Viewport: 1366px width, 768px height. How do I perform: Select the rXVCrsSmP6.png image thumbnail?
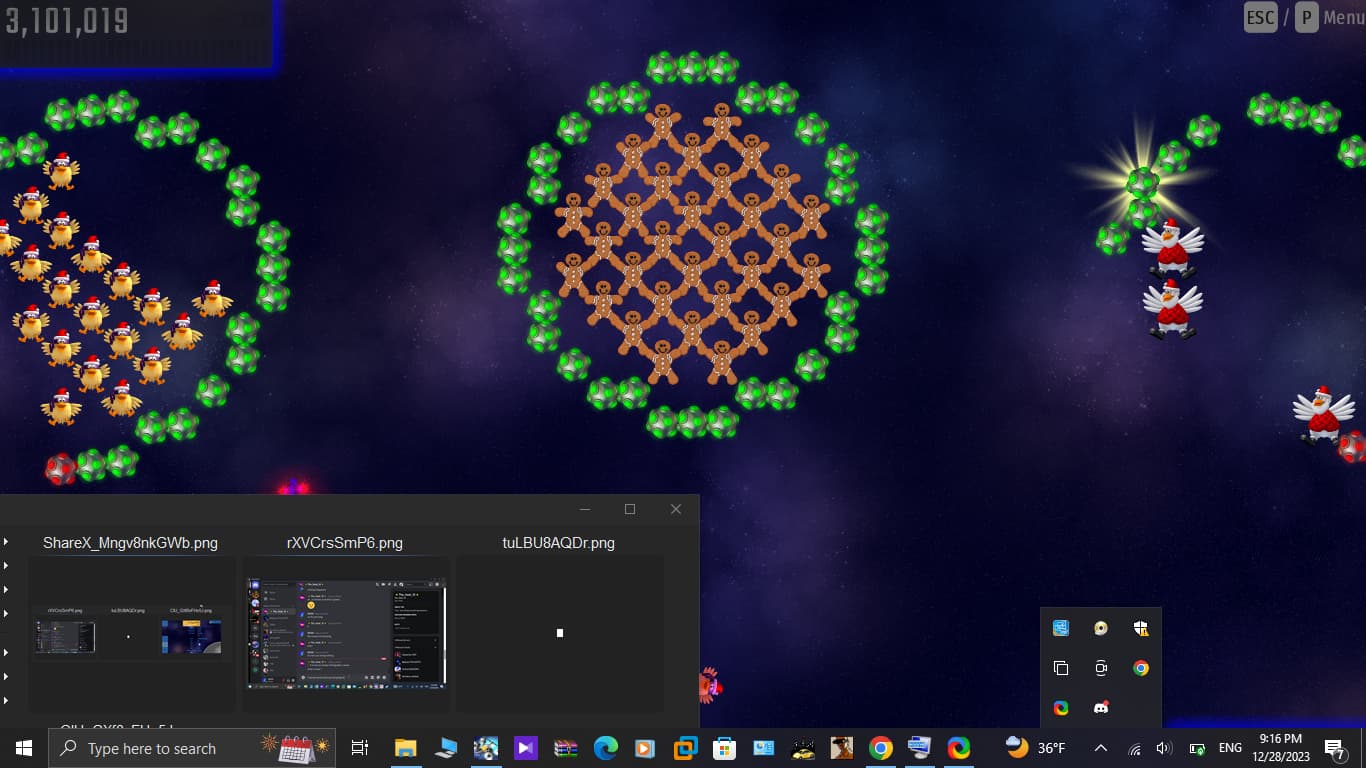[345, 632]
